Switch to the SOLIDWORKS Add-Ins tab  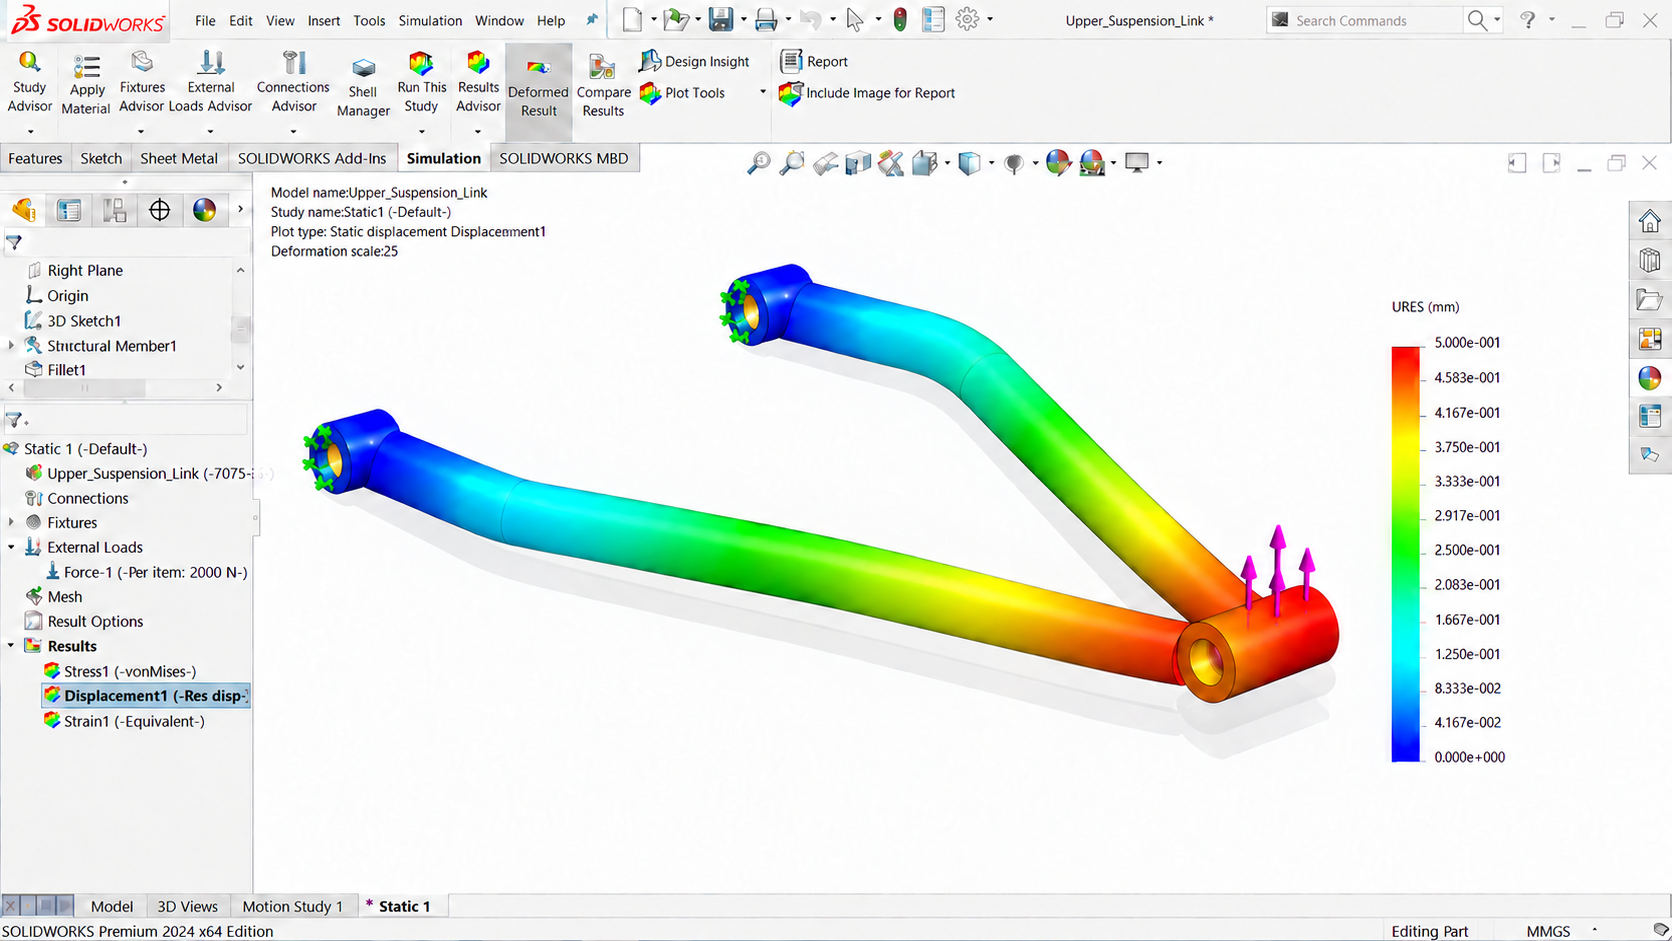coord(312,158)
